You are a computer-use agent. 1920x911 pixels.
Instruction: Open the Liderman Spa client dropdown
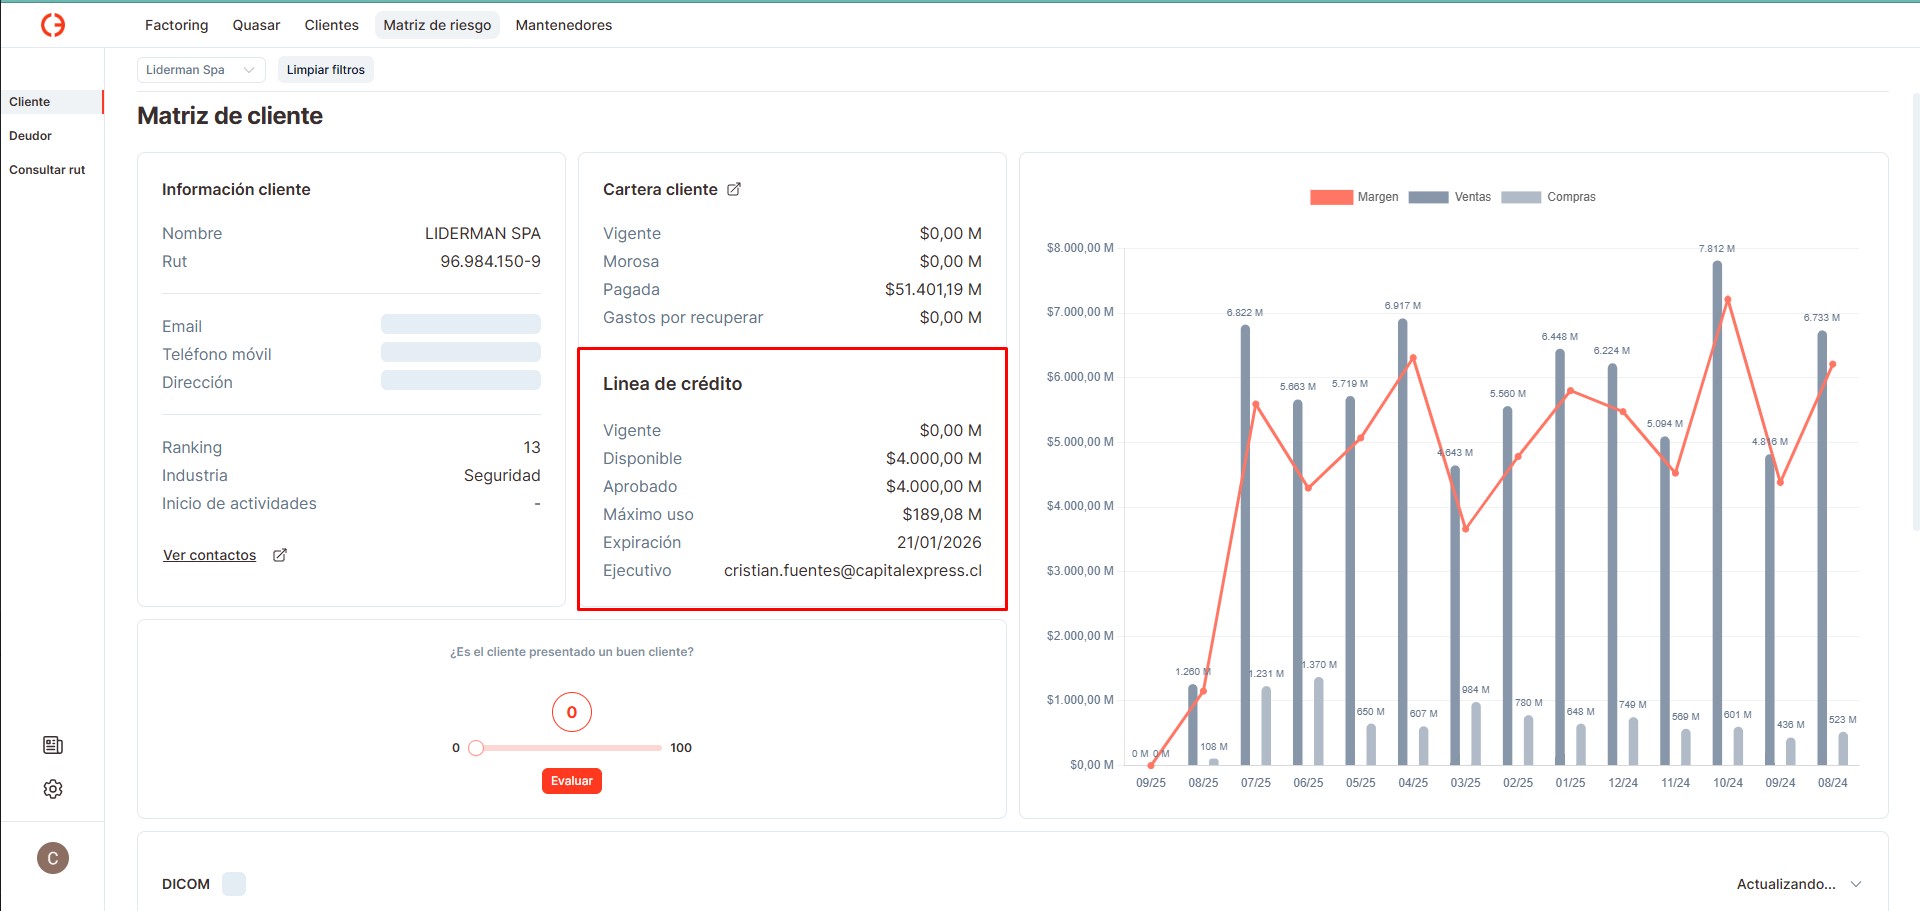tap(200, 70)
